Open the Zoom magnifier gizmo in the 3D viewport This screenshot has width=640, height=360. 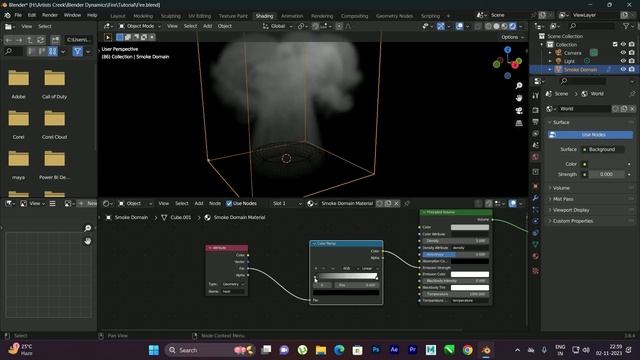coord(519,85)
